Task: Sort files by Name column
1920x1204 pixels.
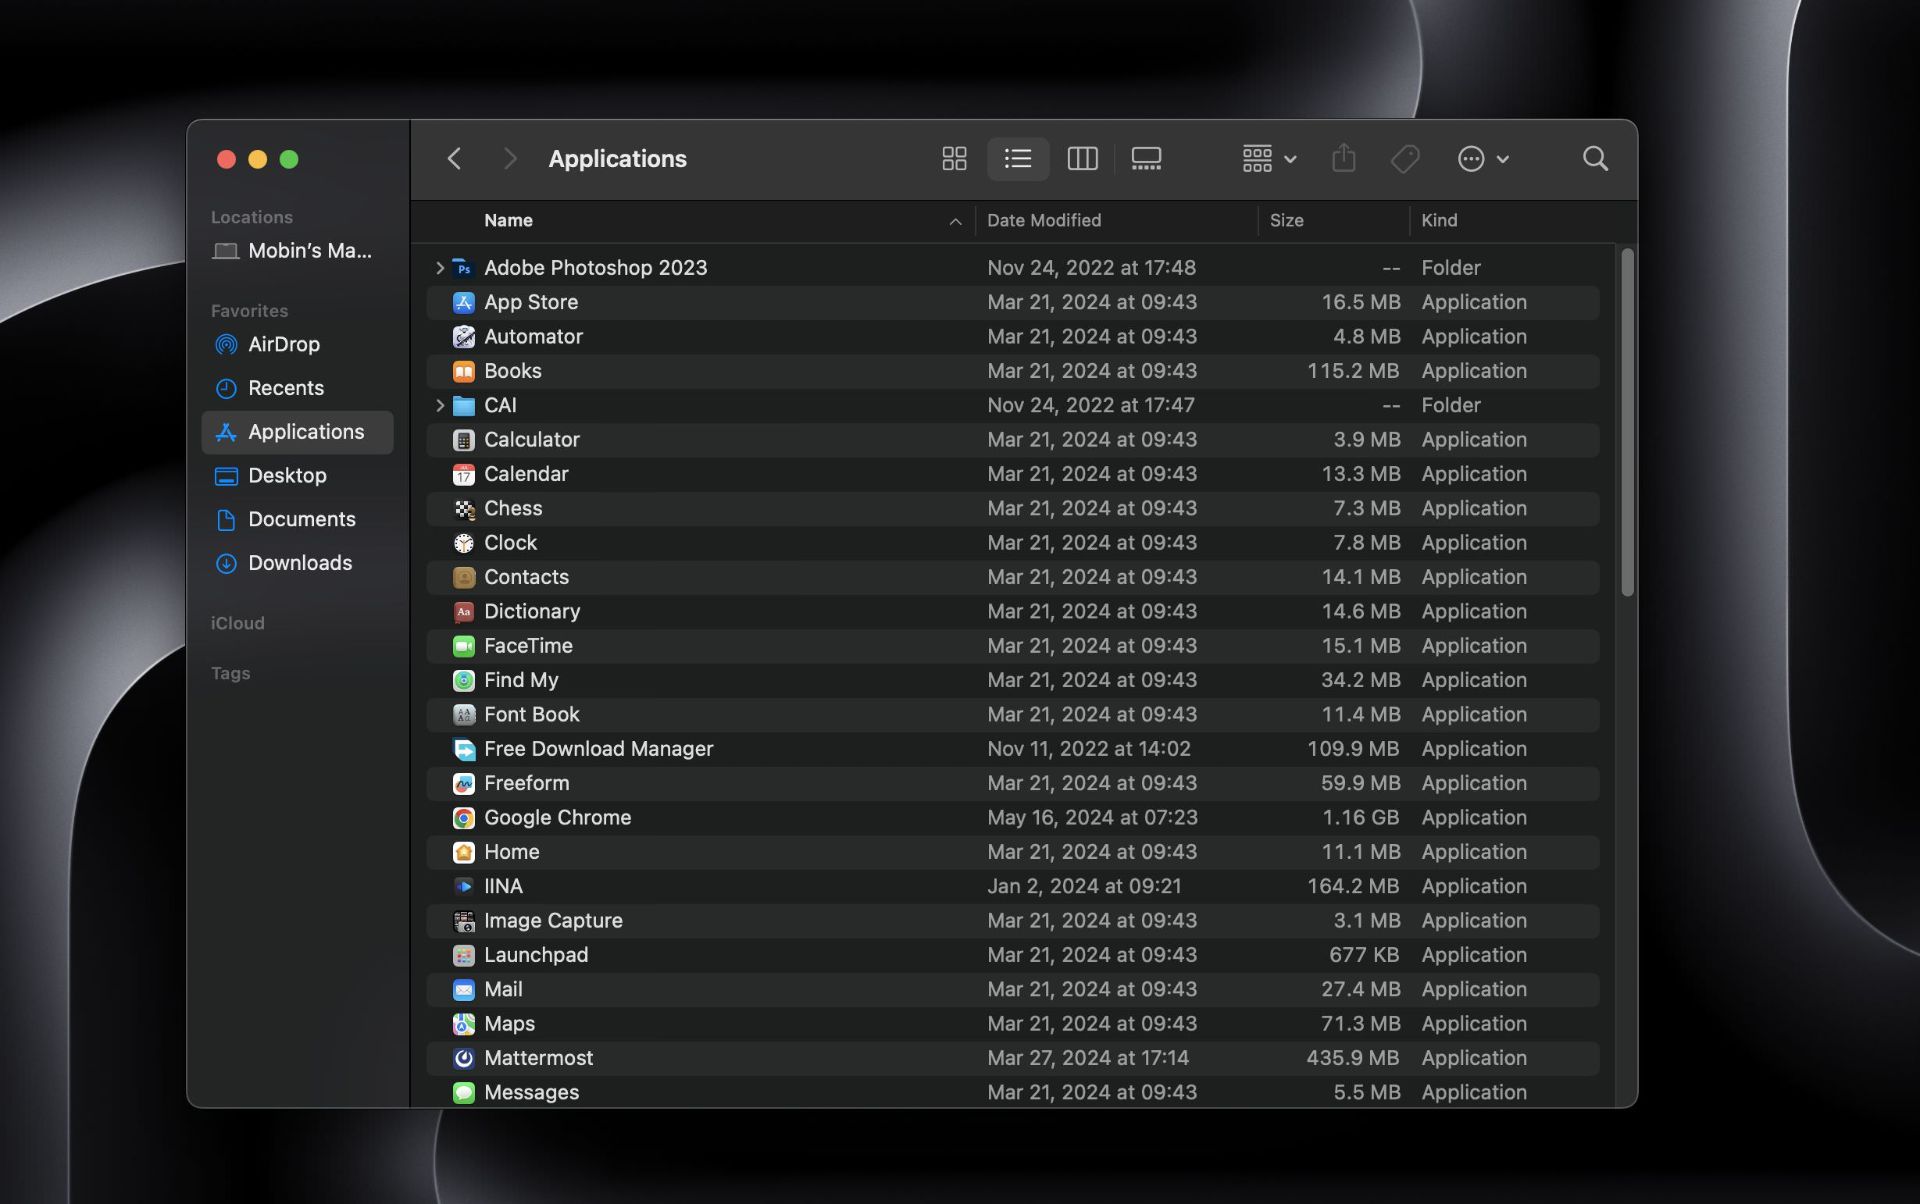Action: click(506, 221)
